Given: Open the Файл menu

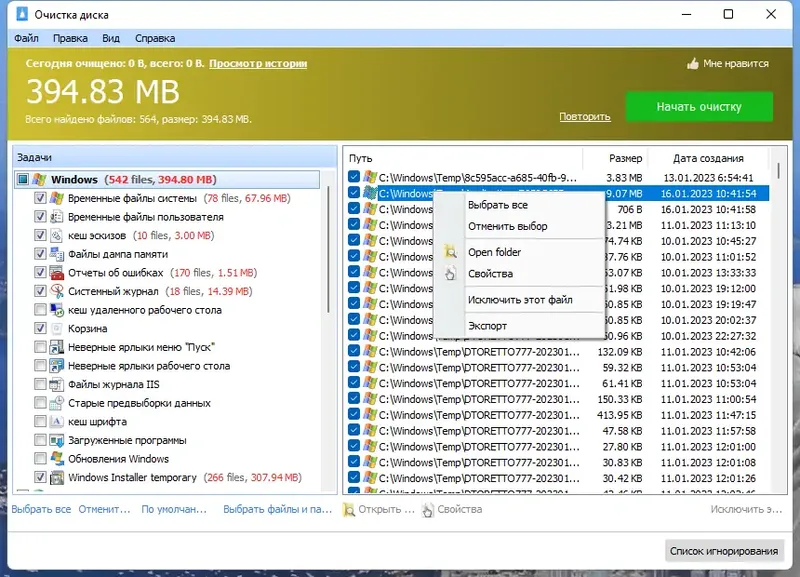Looking at the screenshot, I should point(26,38).
